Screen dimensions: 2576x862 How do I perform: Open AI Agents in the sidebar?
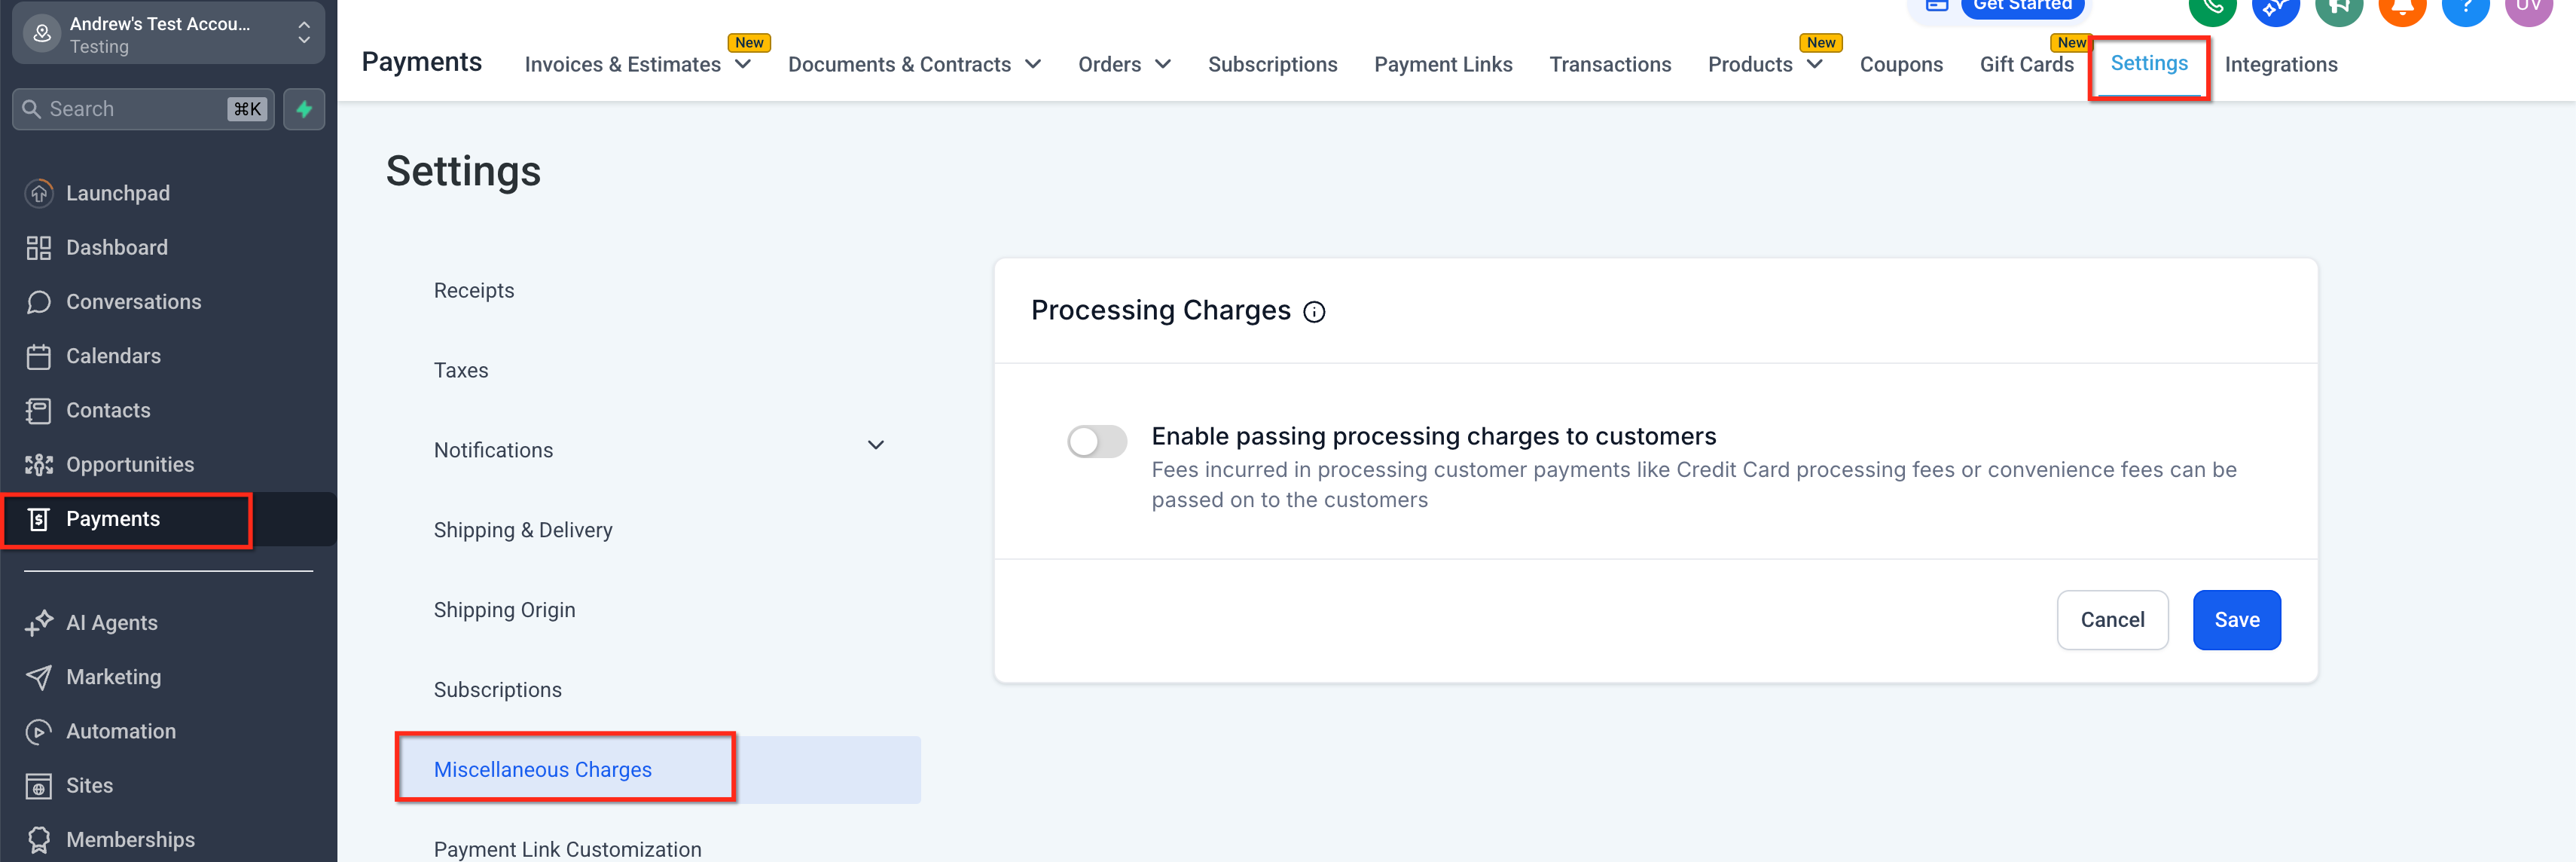click(112, 622)
